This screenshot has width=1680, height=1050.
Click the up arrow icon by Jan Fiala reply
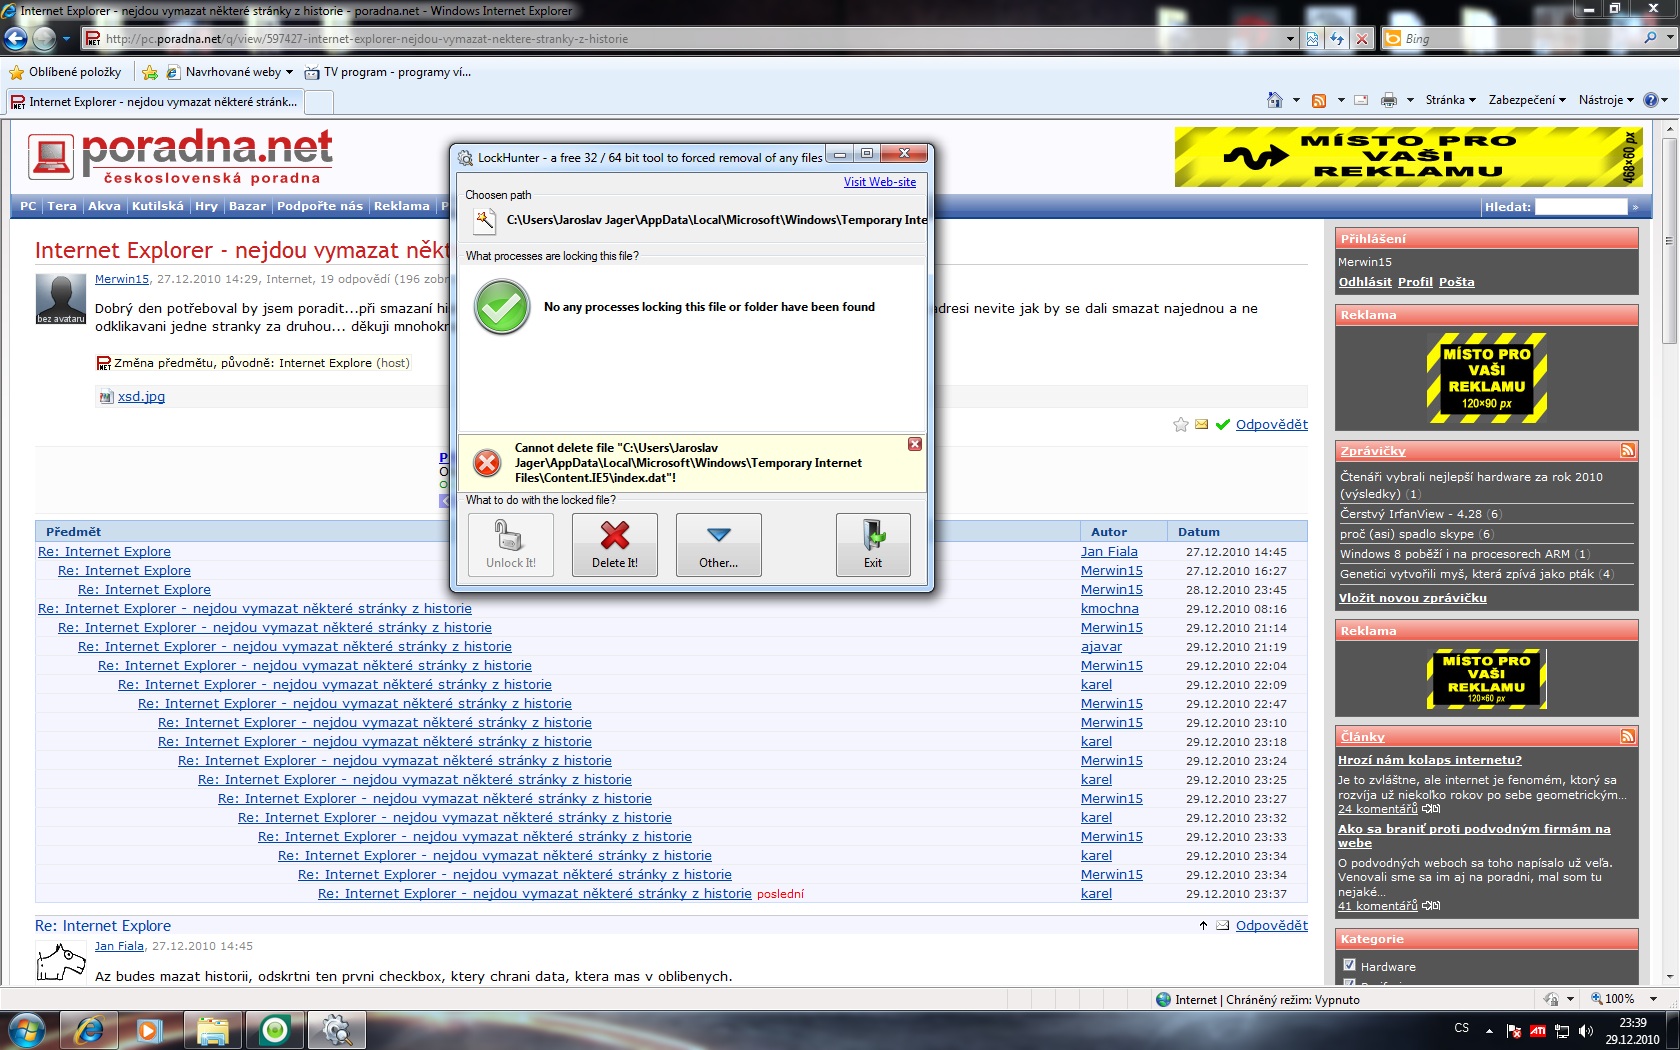click(1203, 926)
